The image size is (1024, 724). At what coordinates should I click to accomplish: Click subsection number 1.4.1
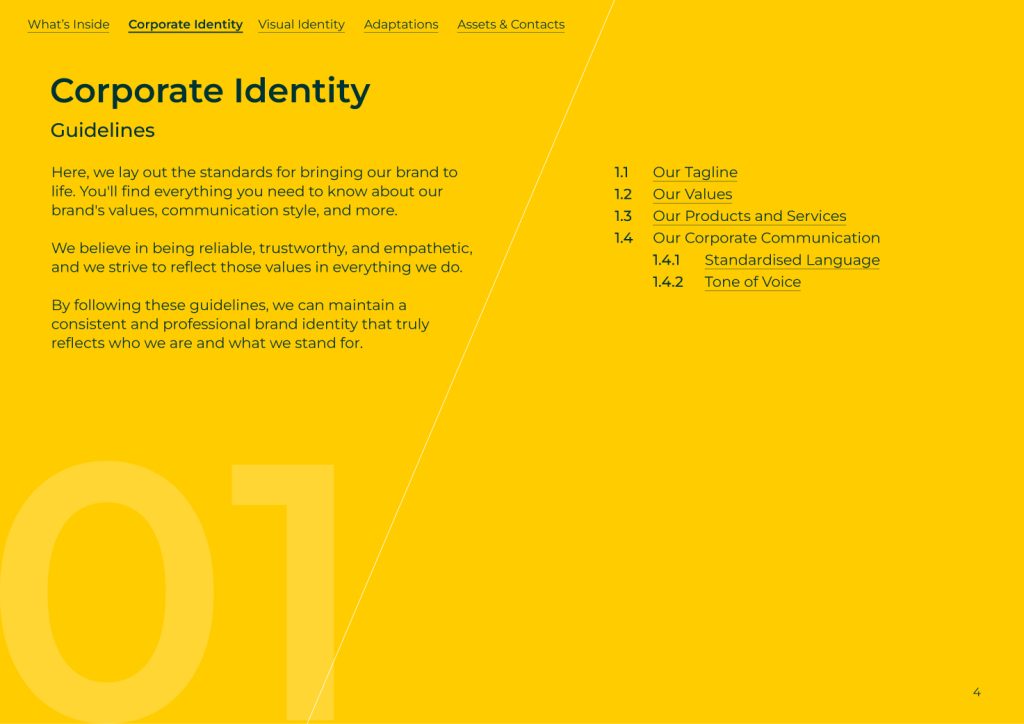coord(666,261)
